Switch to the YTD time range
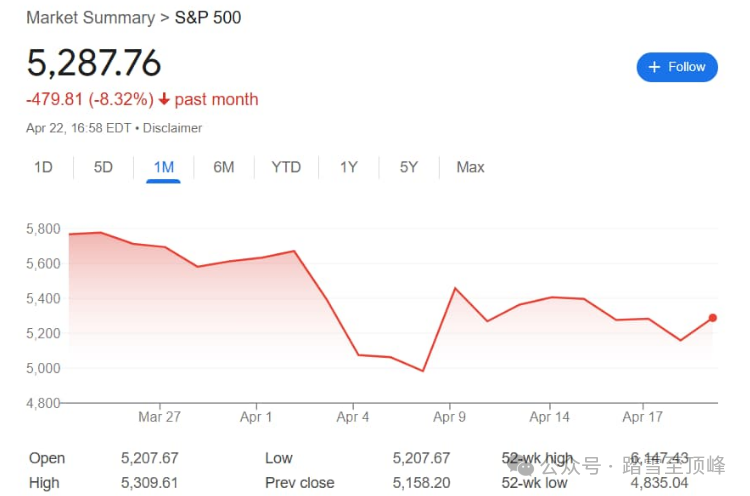 click(286, 167)
